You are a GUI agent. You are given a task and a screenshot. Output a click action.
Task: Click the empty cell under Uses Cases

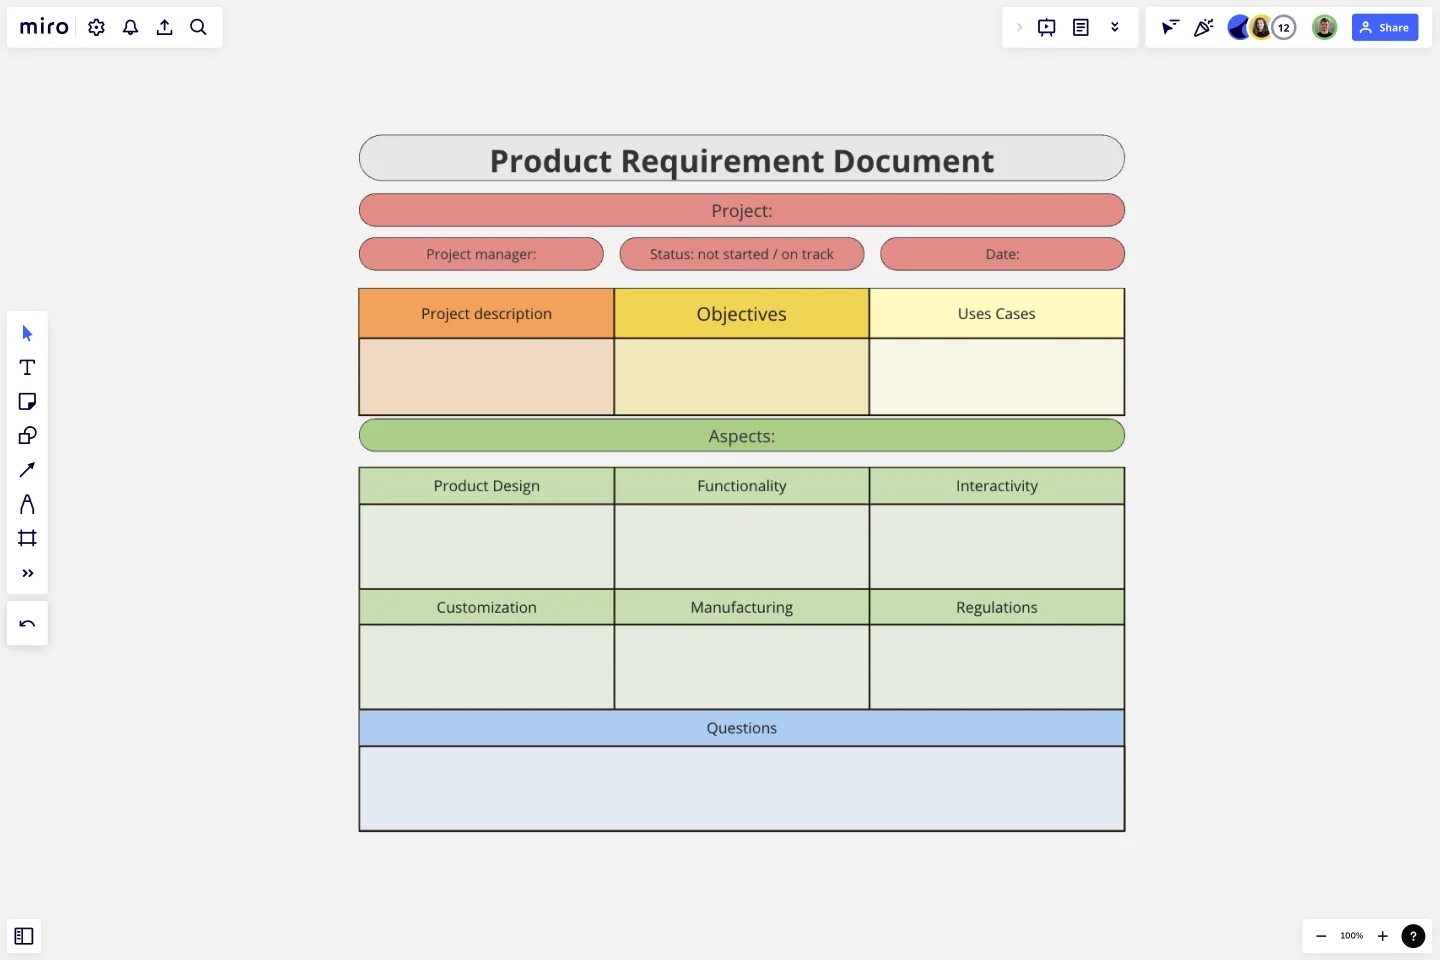(x=997, y=377)
